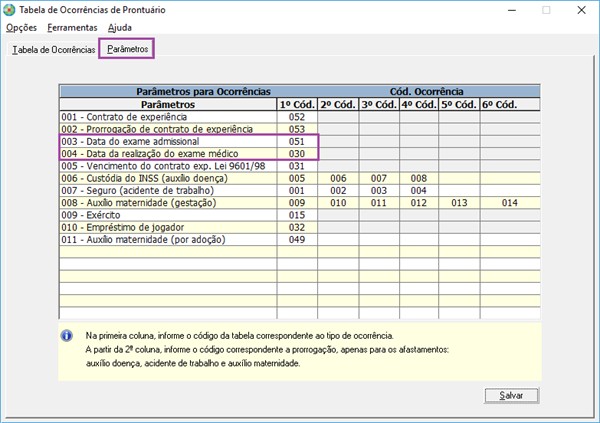Click code cell 032 for Empréstimo de jogador

[x=297, y=227]
